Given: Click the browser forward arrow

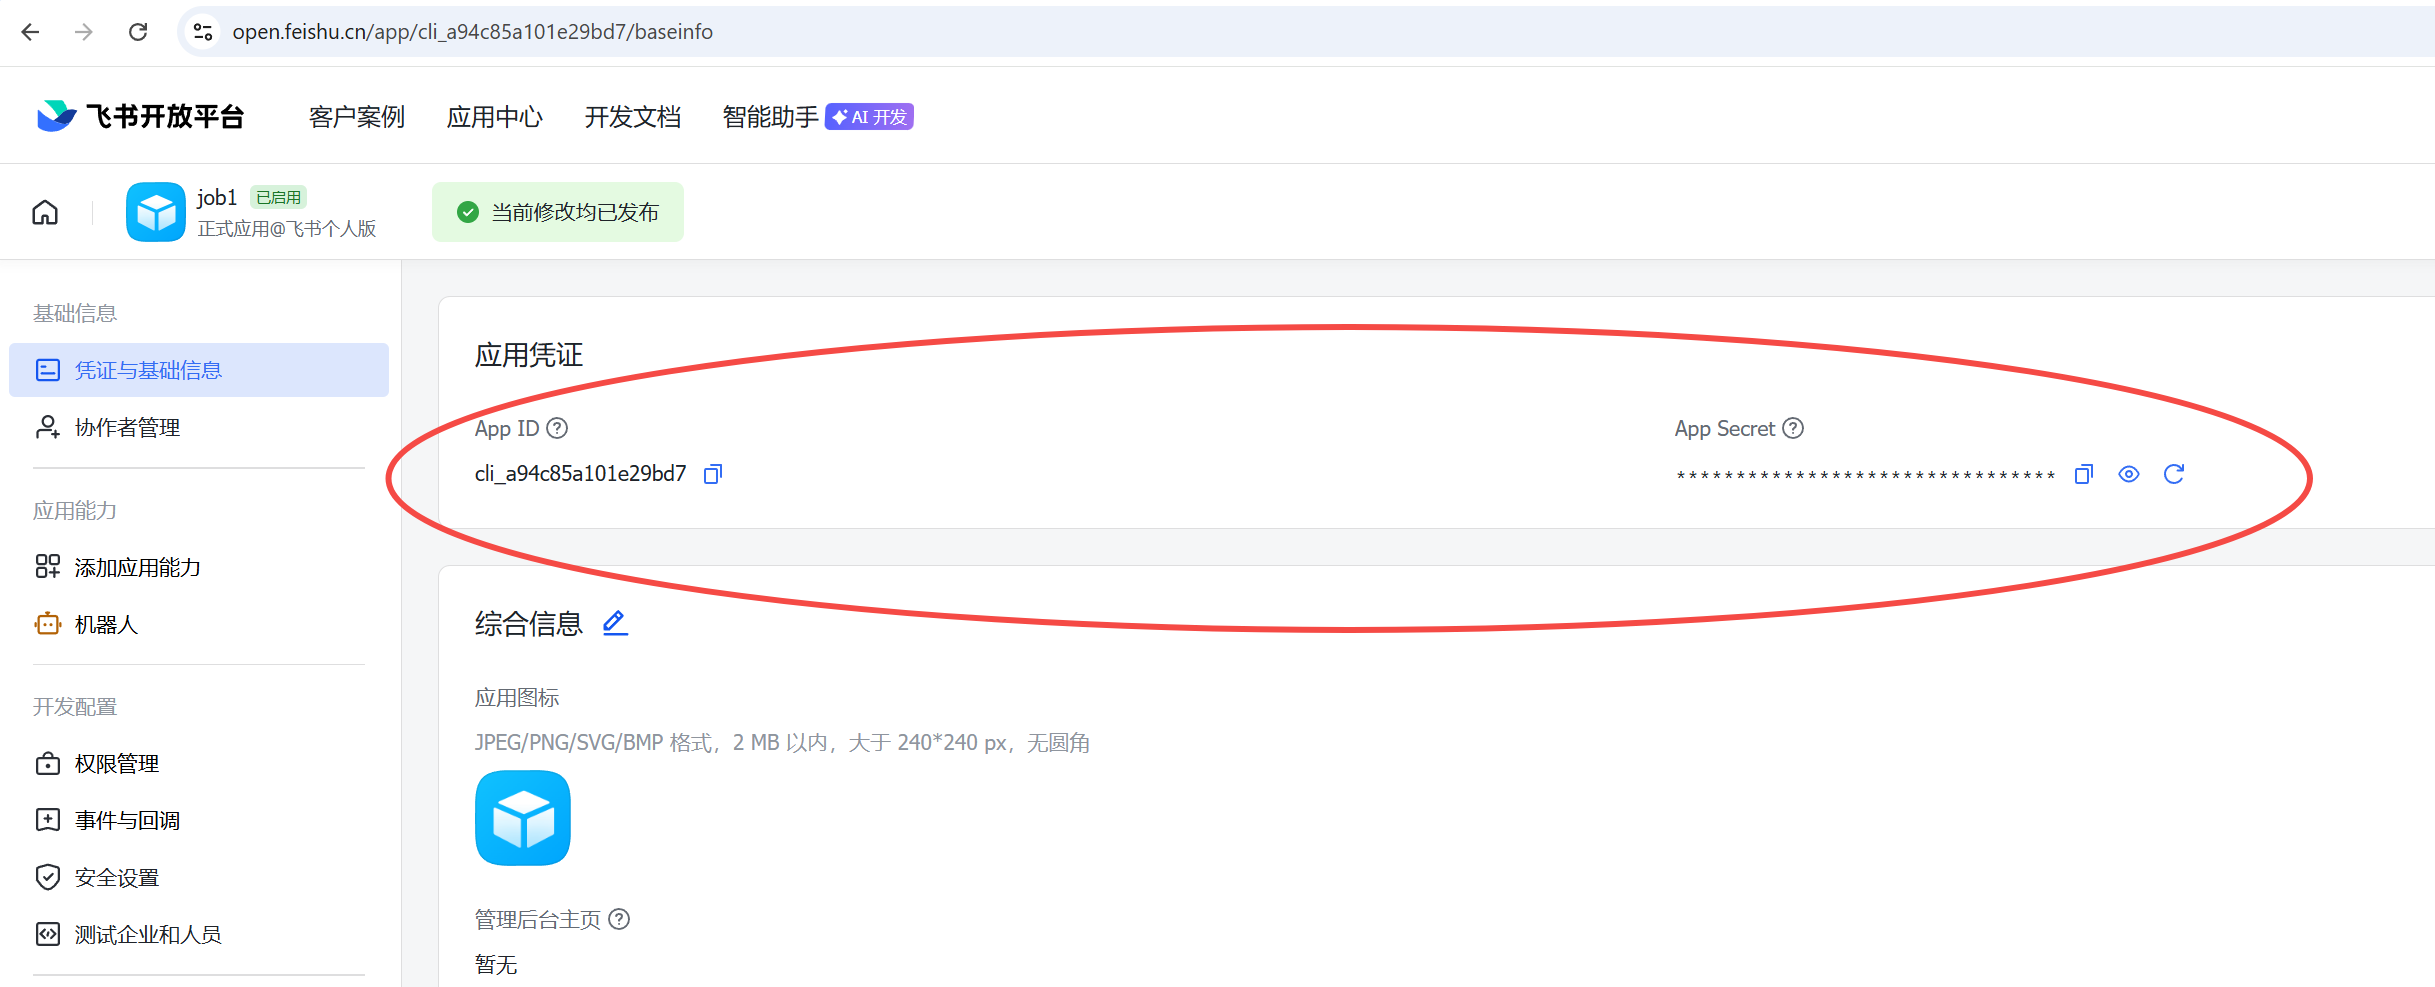Looking at the screenshot, I should click(84, 32).
